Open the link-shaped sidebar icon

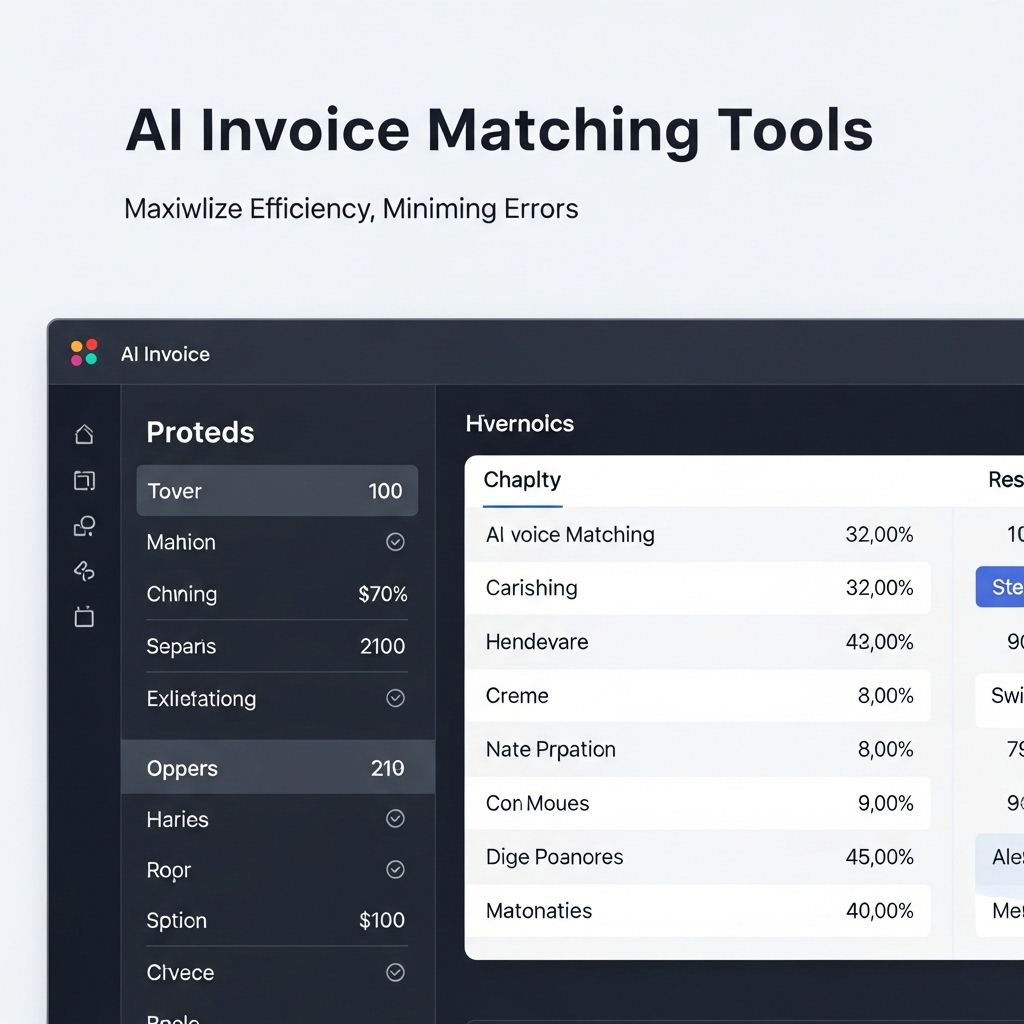tap(84, 571)
